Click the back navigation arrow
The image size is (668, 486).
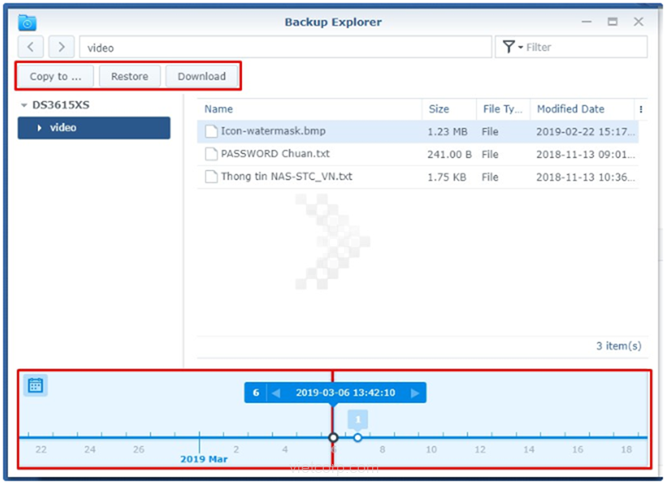(32, 47)
